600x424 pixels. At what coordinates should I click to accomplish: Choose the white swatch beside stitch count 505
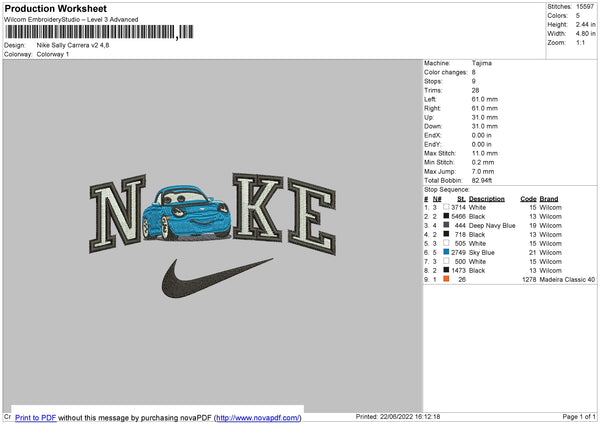coord(446,243)
